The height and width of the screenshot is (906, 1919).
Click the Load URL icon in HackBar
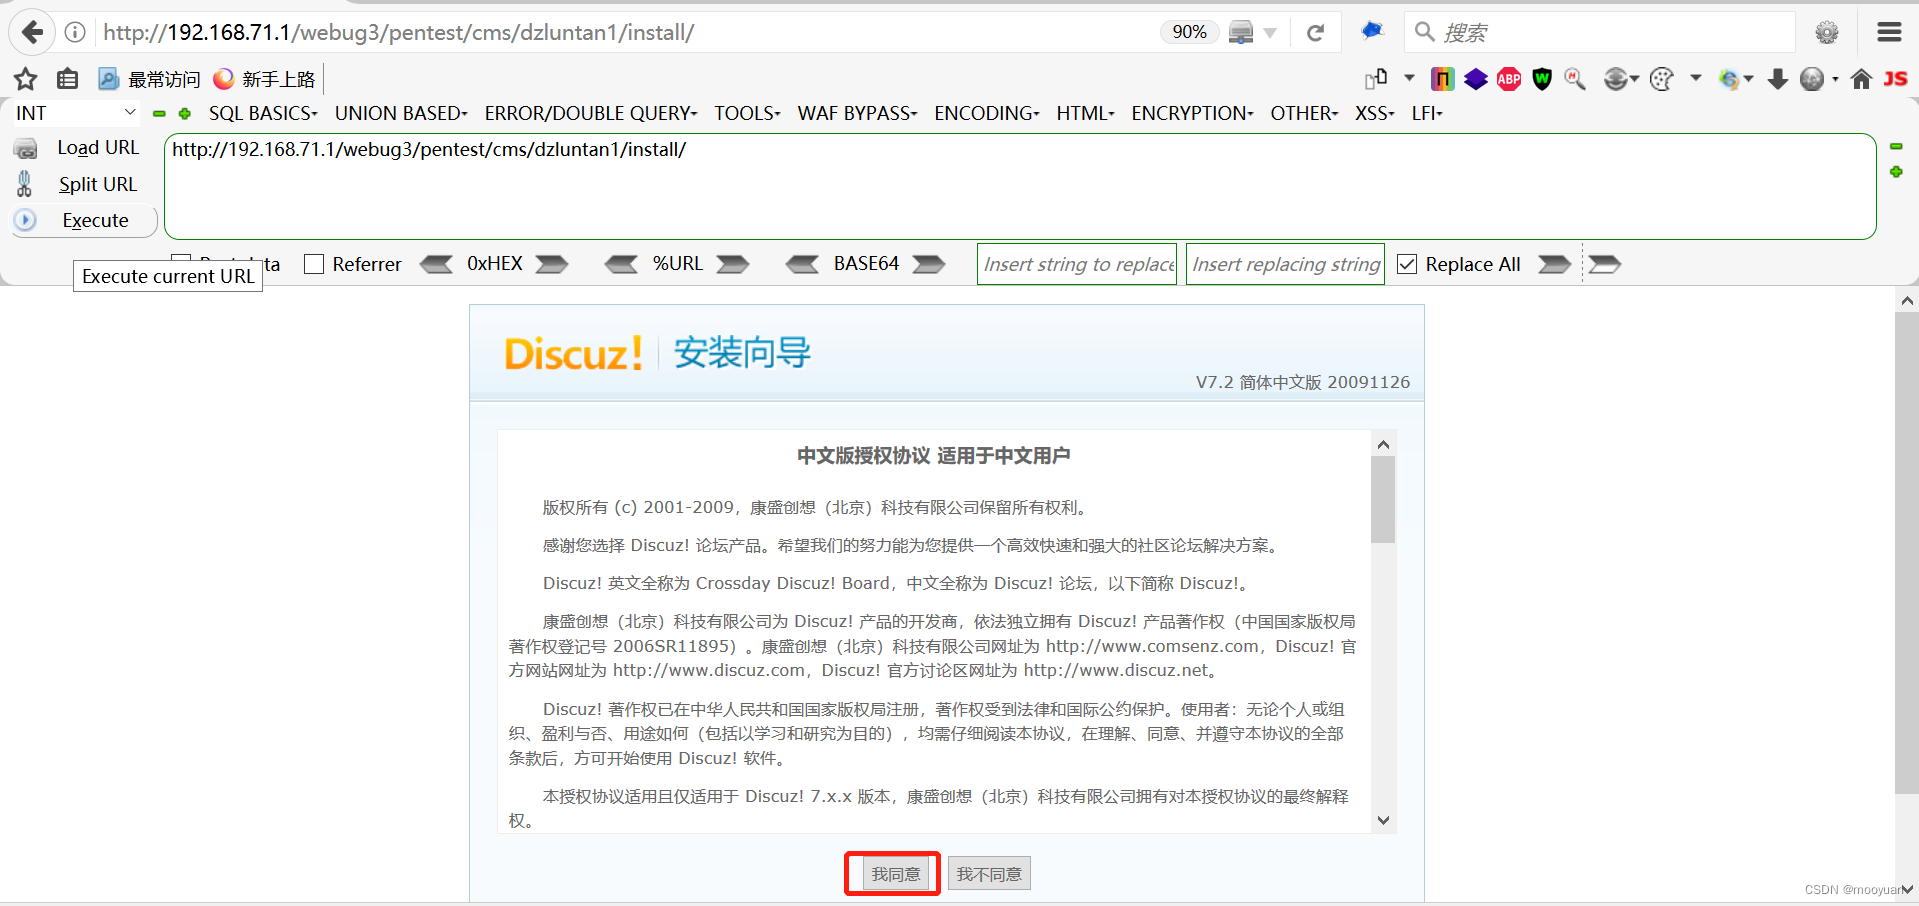(26, 148)
